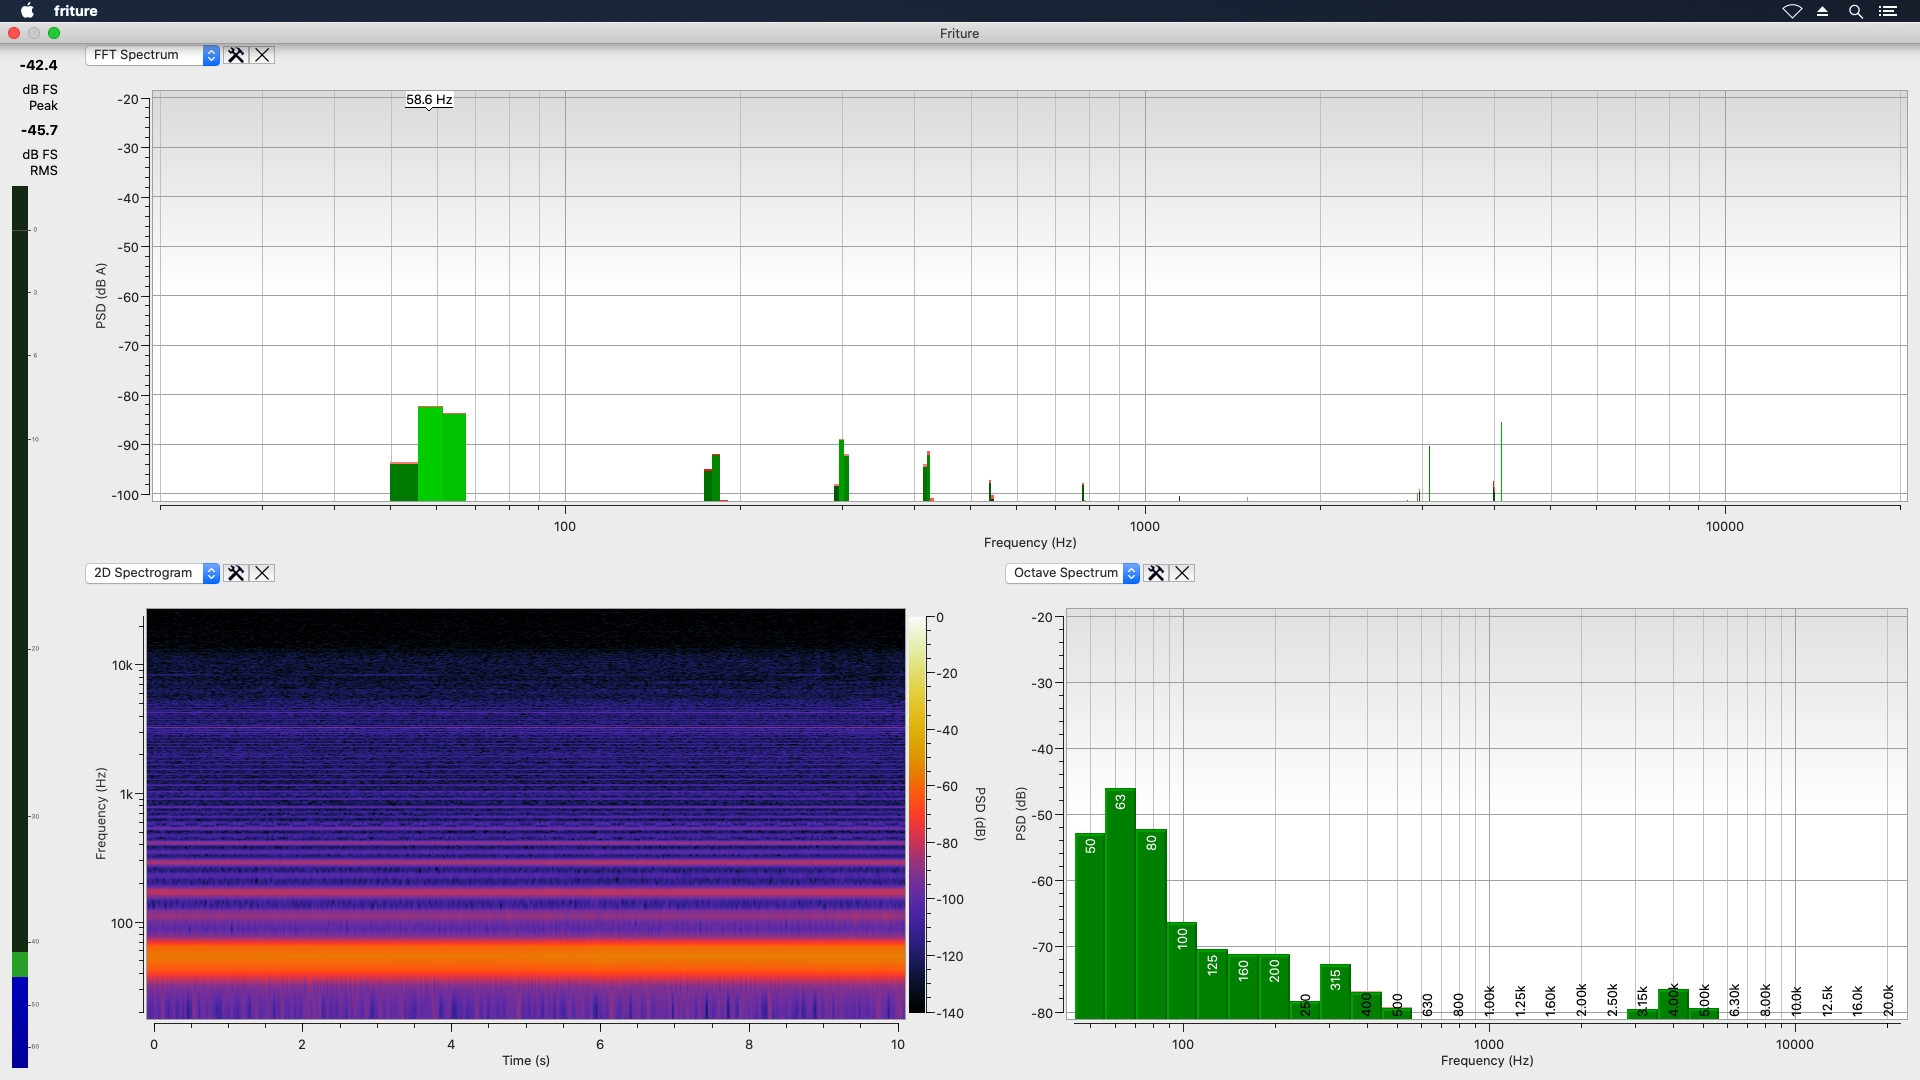Open FFT Spectrum widget settings
Viewport: 1920px width, 1080px height.
click(236, 55)
